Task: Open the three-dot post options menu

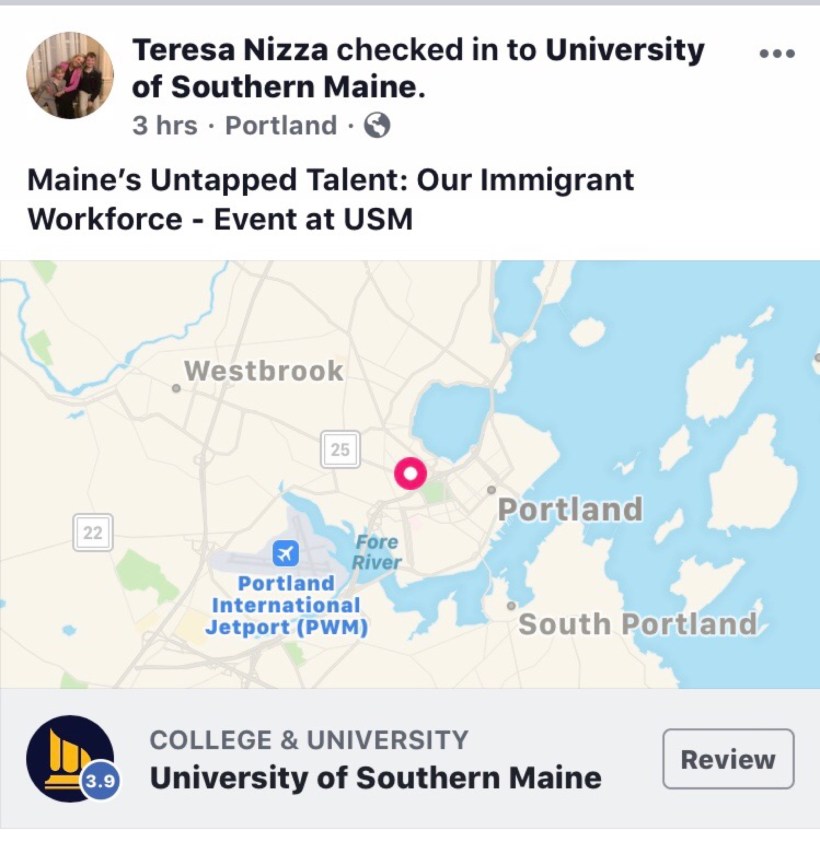Action: pyautogui.click(x=777, y=54)
